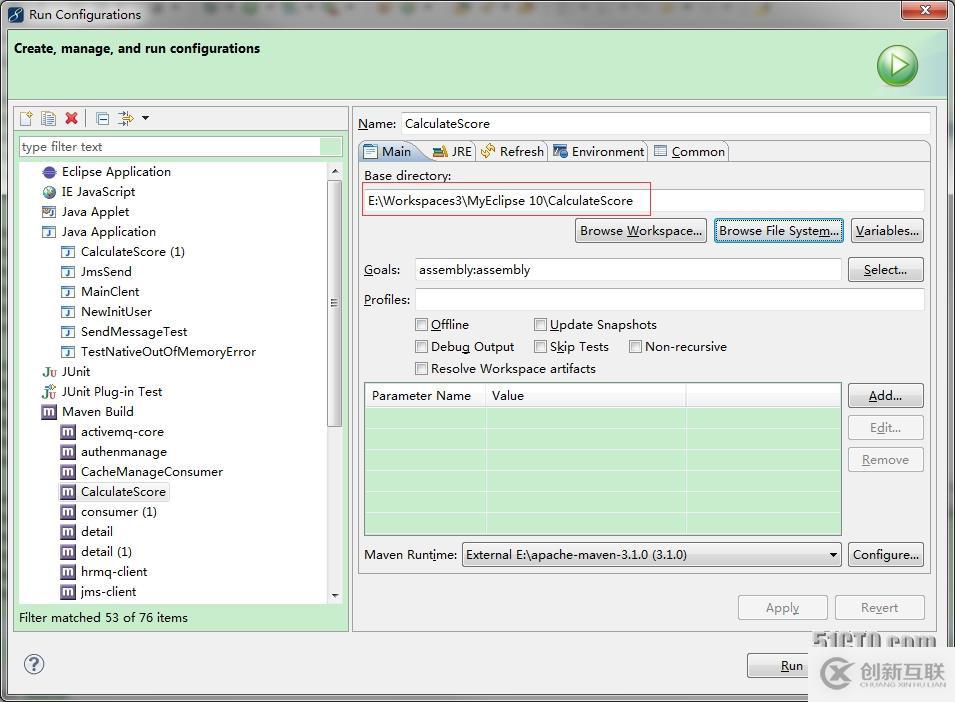Switch to the JRE tab
The image size is (955, 702).
pos(452,152)
